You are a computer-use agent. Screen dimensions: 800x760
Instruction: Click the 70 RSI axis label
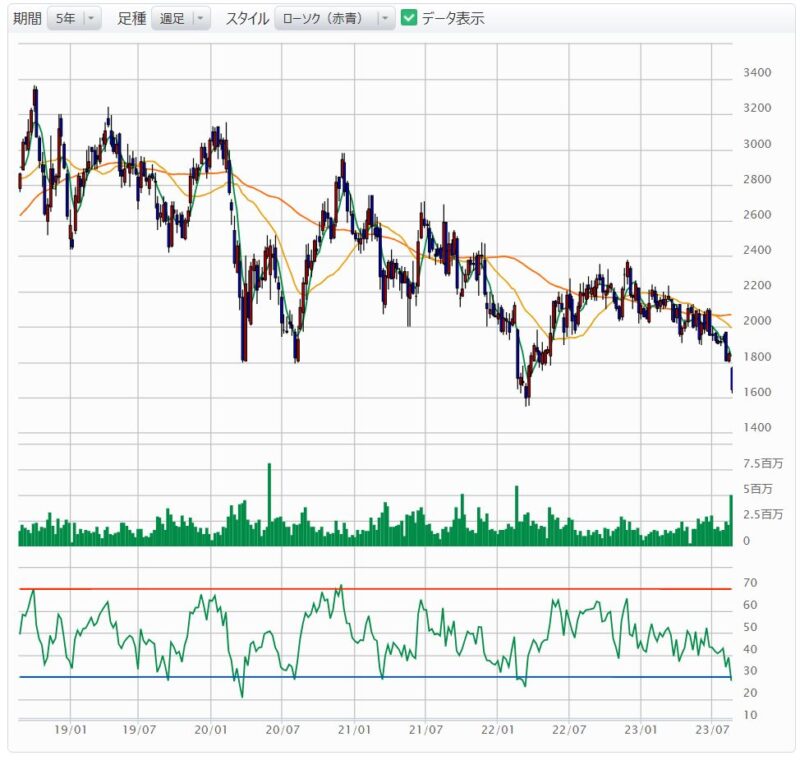tap(750, 582)
